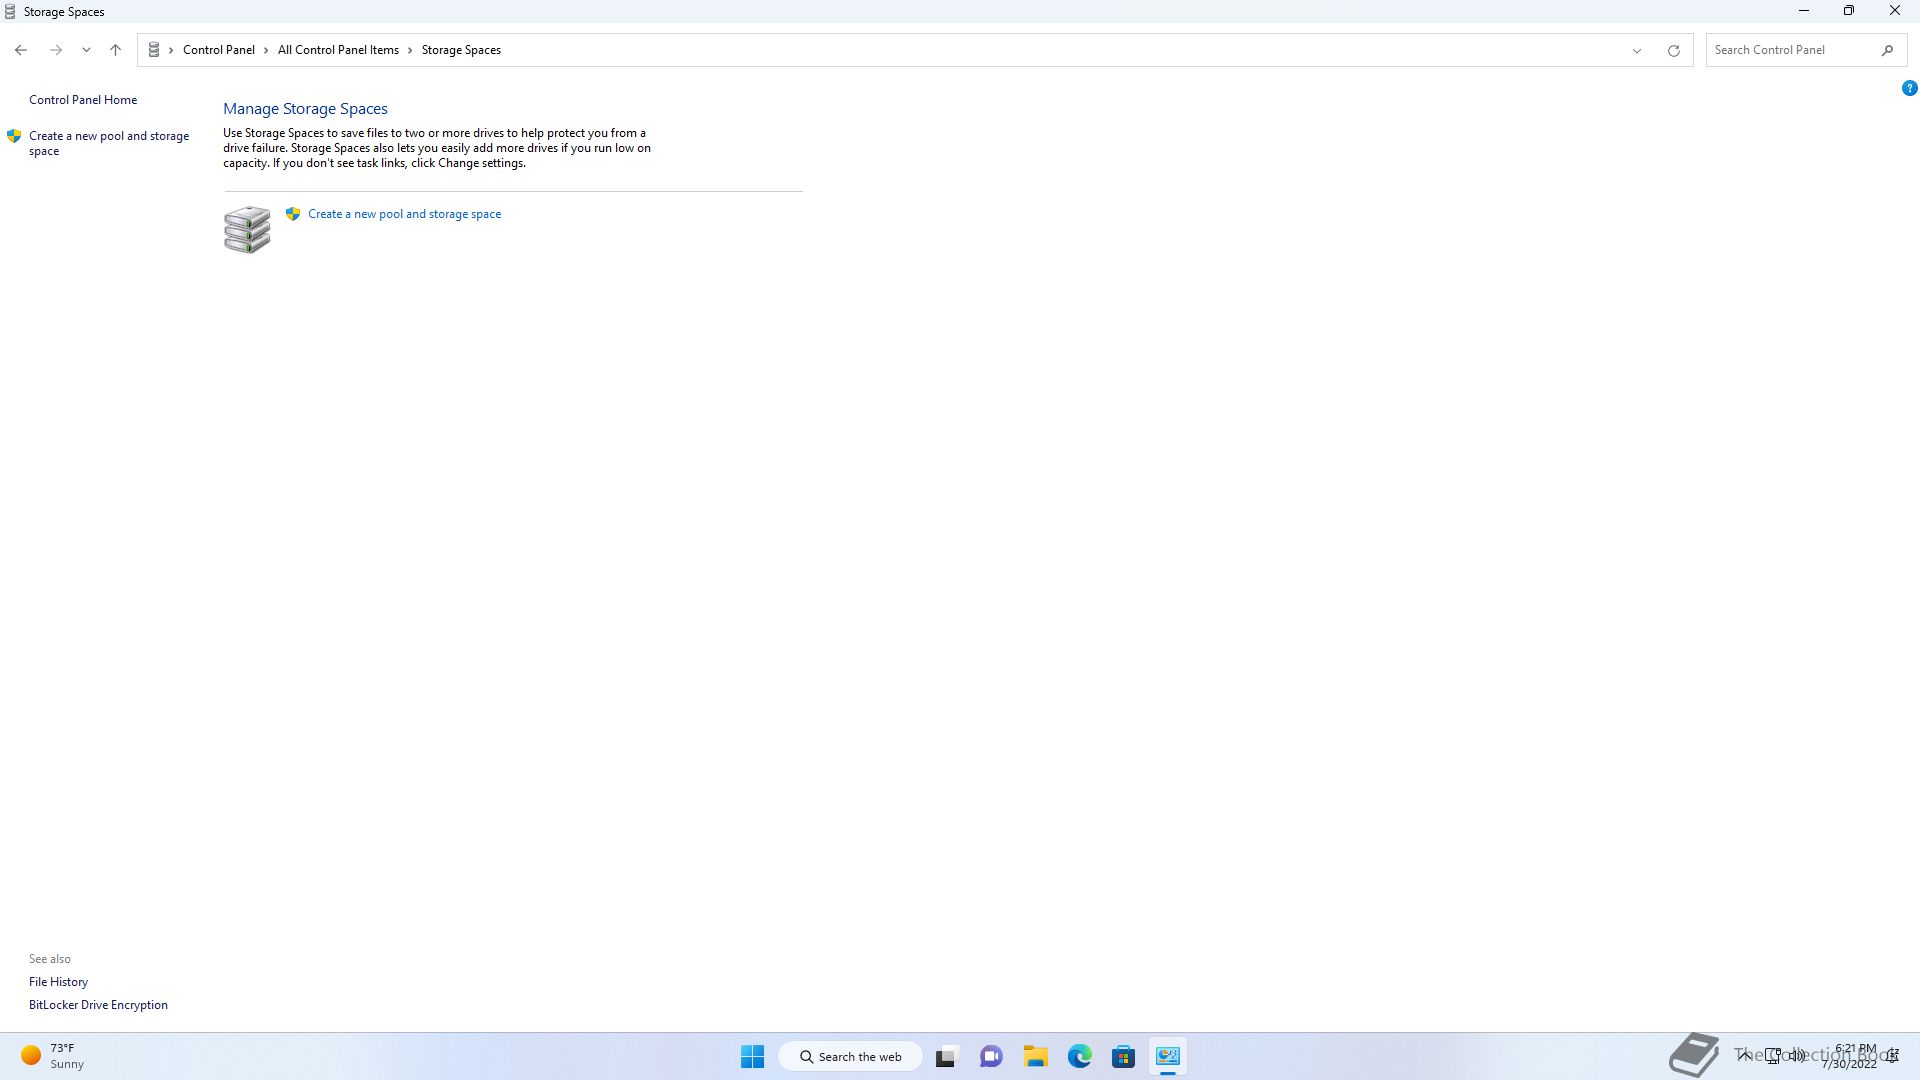Close the Storage Spaces window

1895,11
